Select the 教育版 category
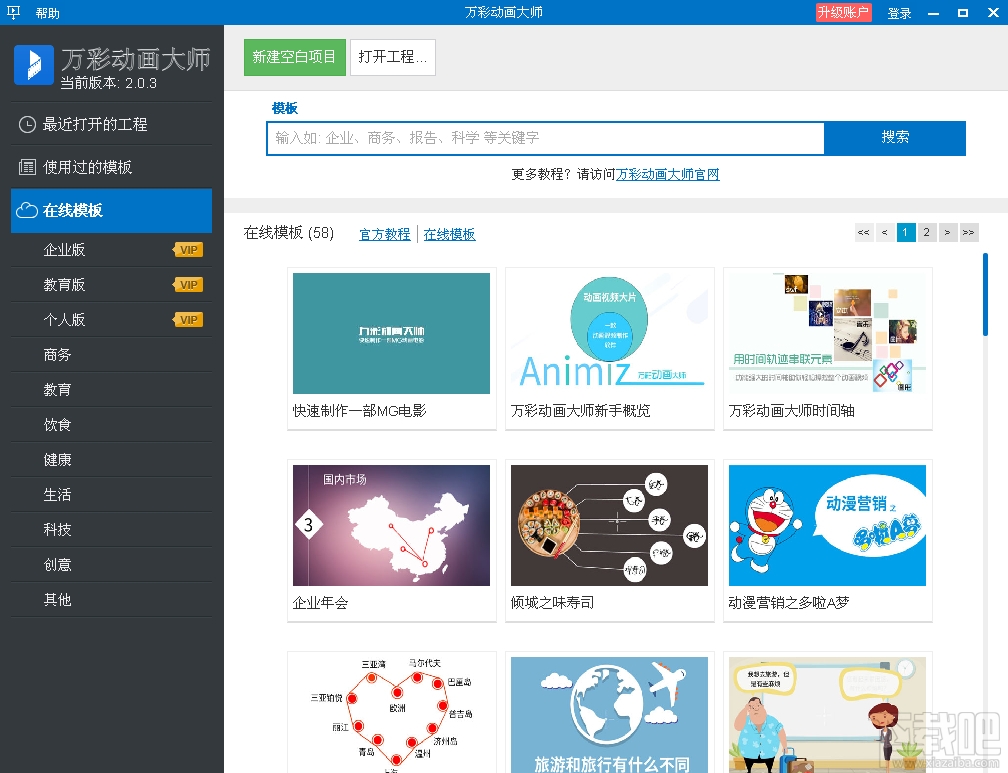The image size is (1008, 773). (111, 285)
